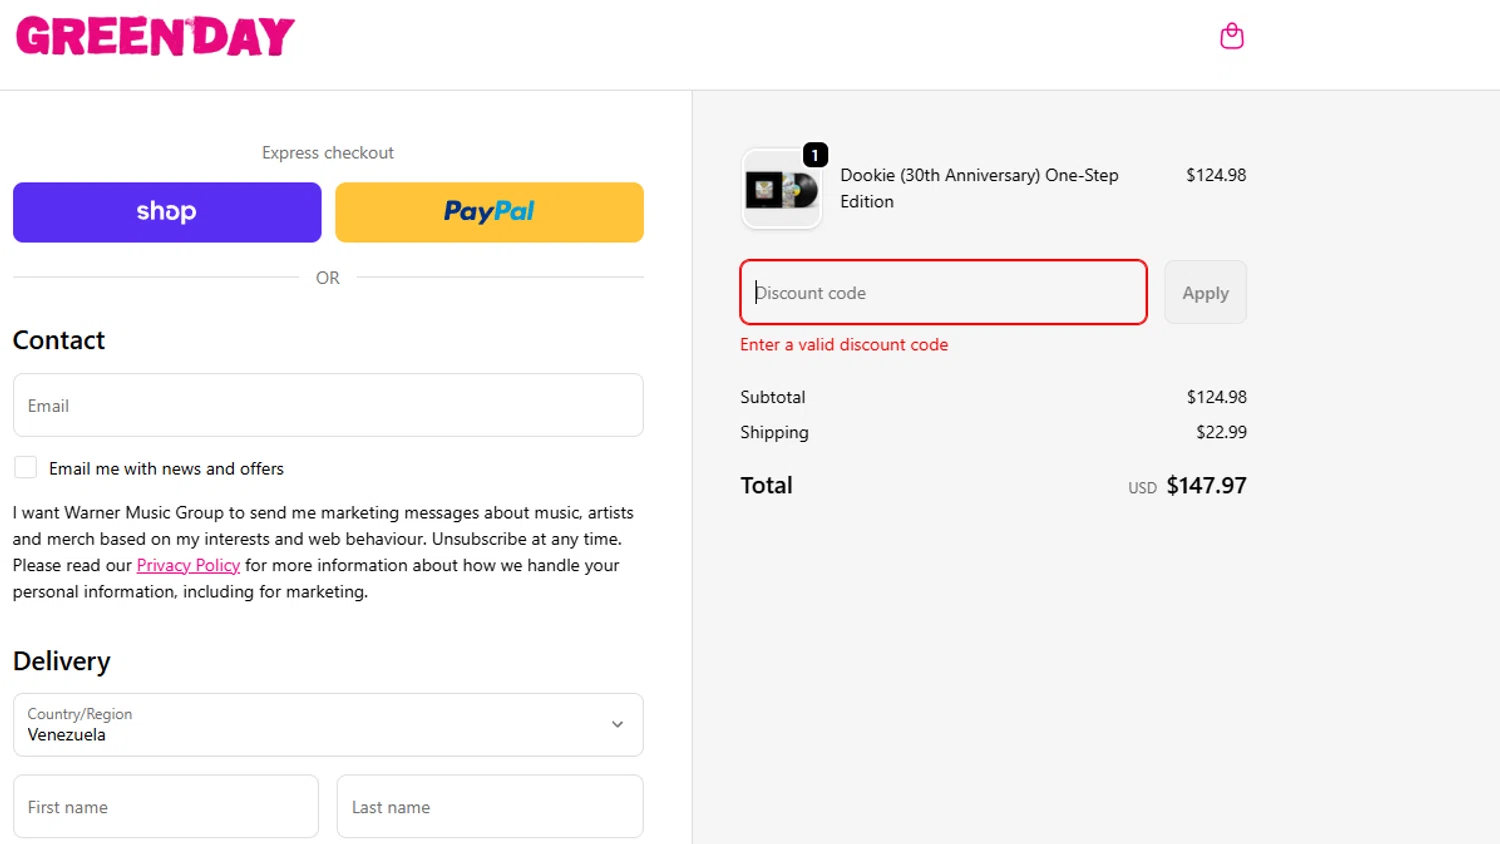Click the Country/Region dropdown chevron arrow
The image size is (1500, 844).
[617, 725]
